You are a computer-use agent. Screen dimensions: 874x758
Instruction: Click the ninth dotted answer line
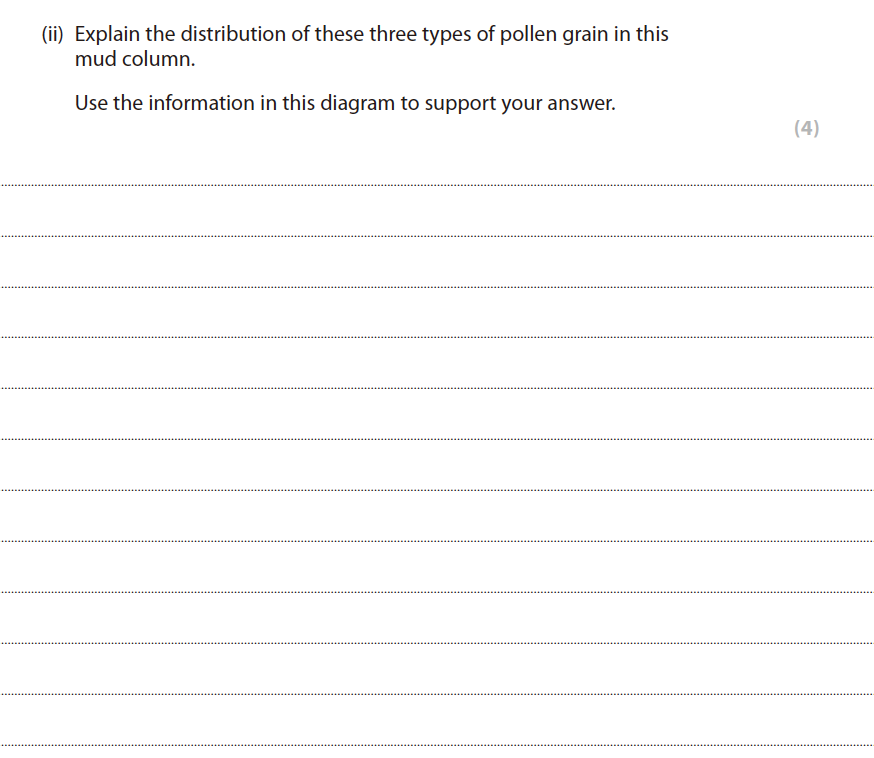[x=437, y=592]
